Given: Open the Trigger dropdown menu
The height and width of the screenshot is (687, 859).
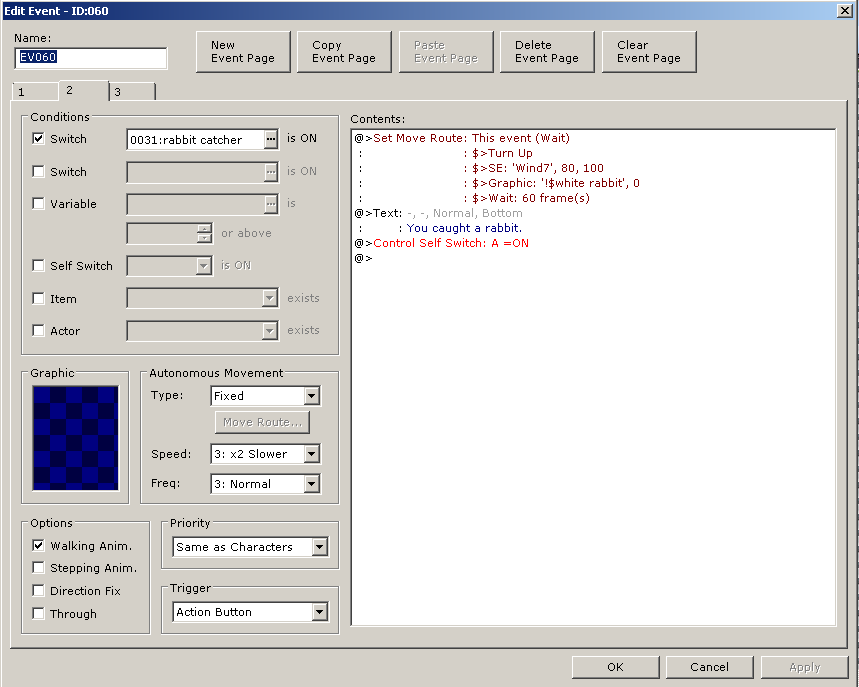Looking at the screenshot, I should coord(319,612).
